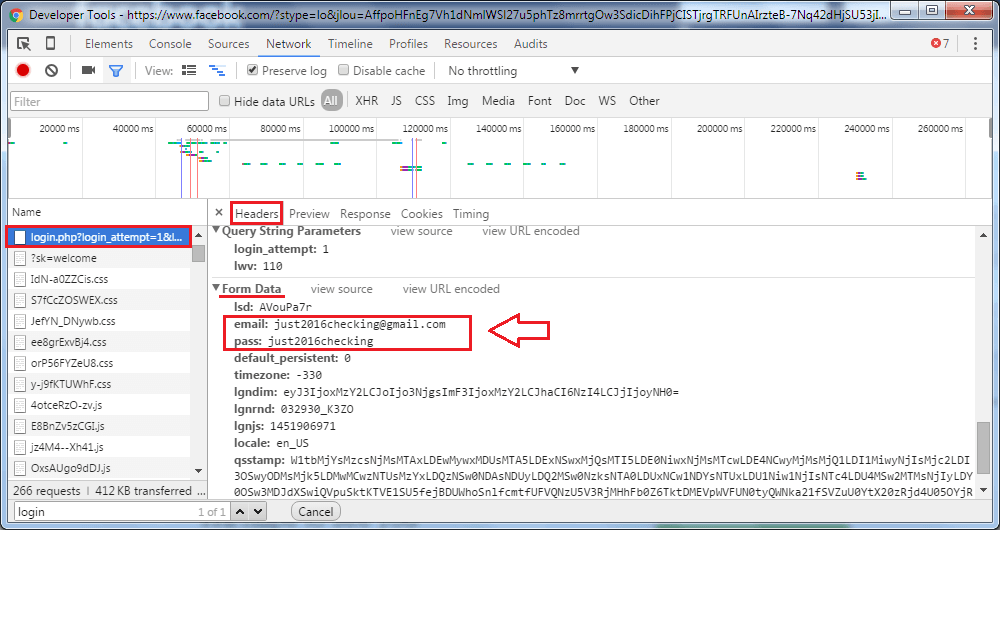This screenshot has width=1000, height=633.
Task: Go to next search match
Action: click(x=258, y=511)
